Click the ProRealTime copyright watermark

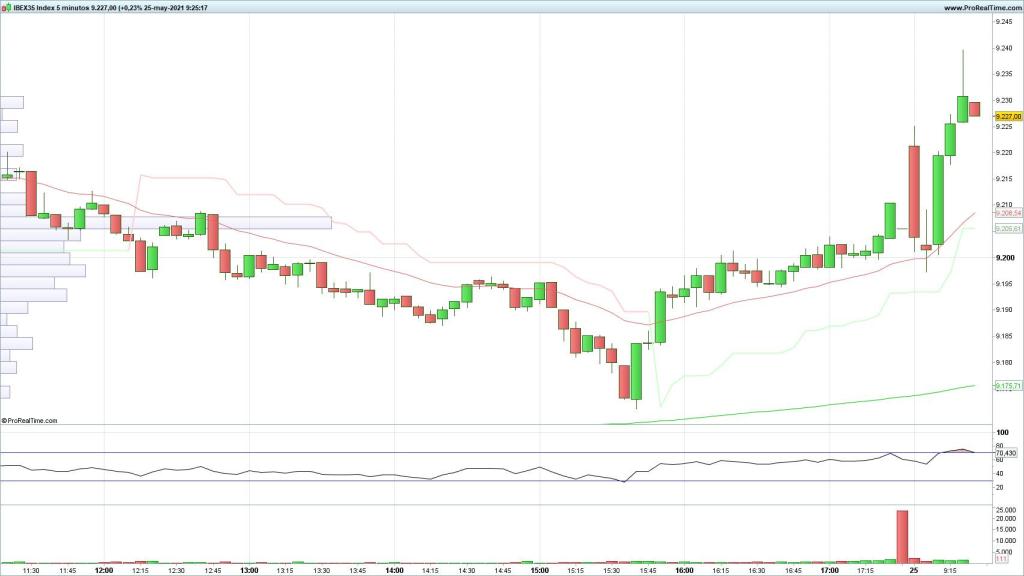[30, 421]
